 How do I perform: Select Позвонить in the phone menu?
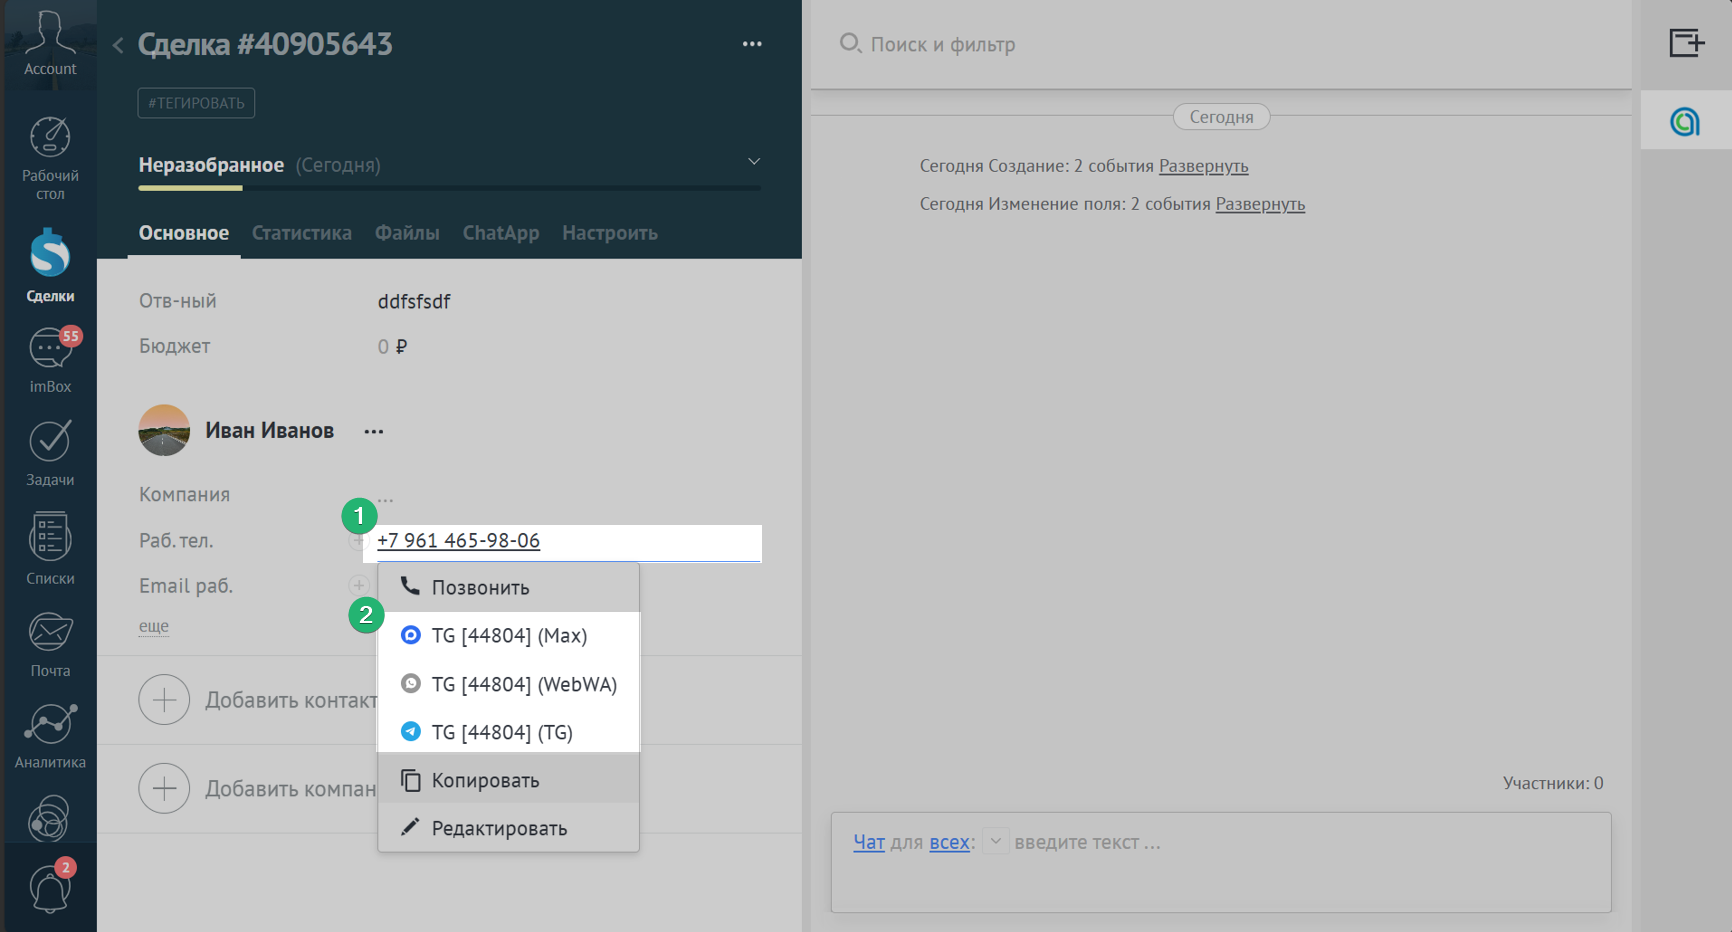pyautogui.click(x=480, y=587)
